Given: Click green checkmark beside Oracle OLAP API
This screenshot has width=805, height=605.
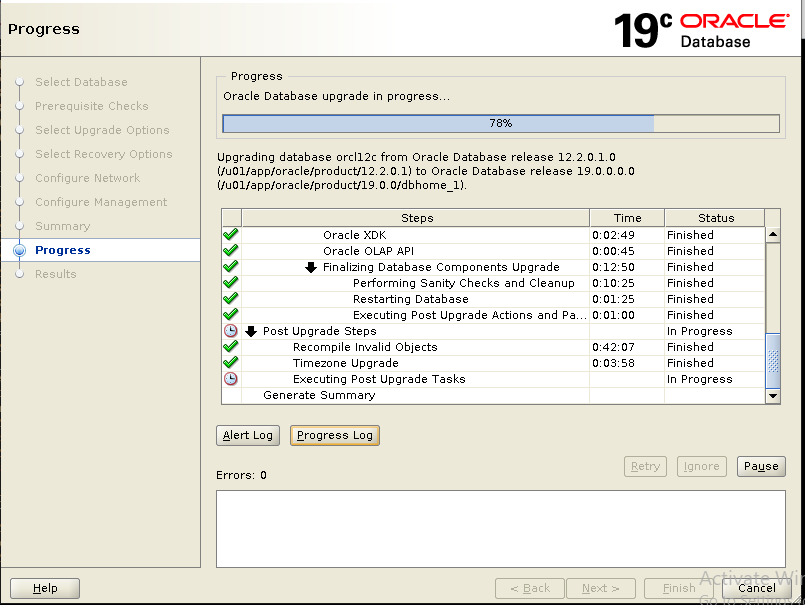Looking at the screenshot, I should pyautogui.click(x=231, y=251).
